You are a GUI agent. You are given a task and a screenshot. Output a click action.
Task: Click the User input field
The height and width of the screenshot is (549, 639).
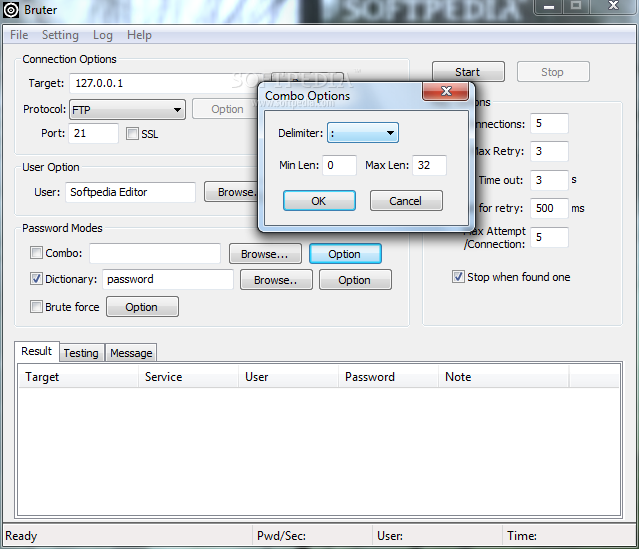[130, 192]
